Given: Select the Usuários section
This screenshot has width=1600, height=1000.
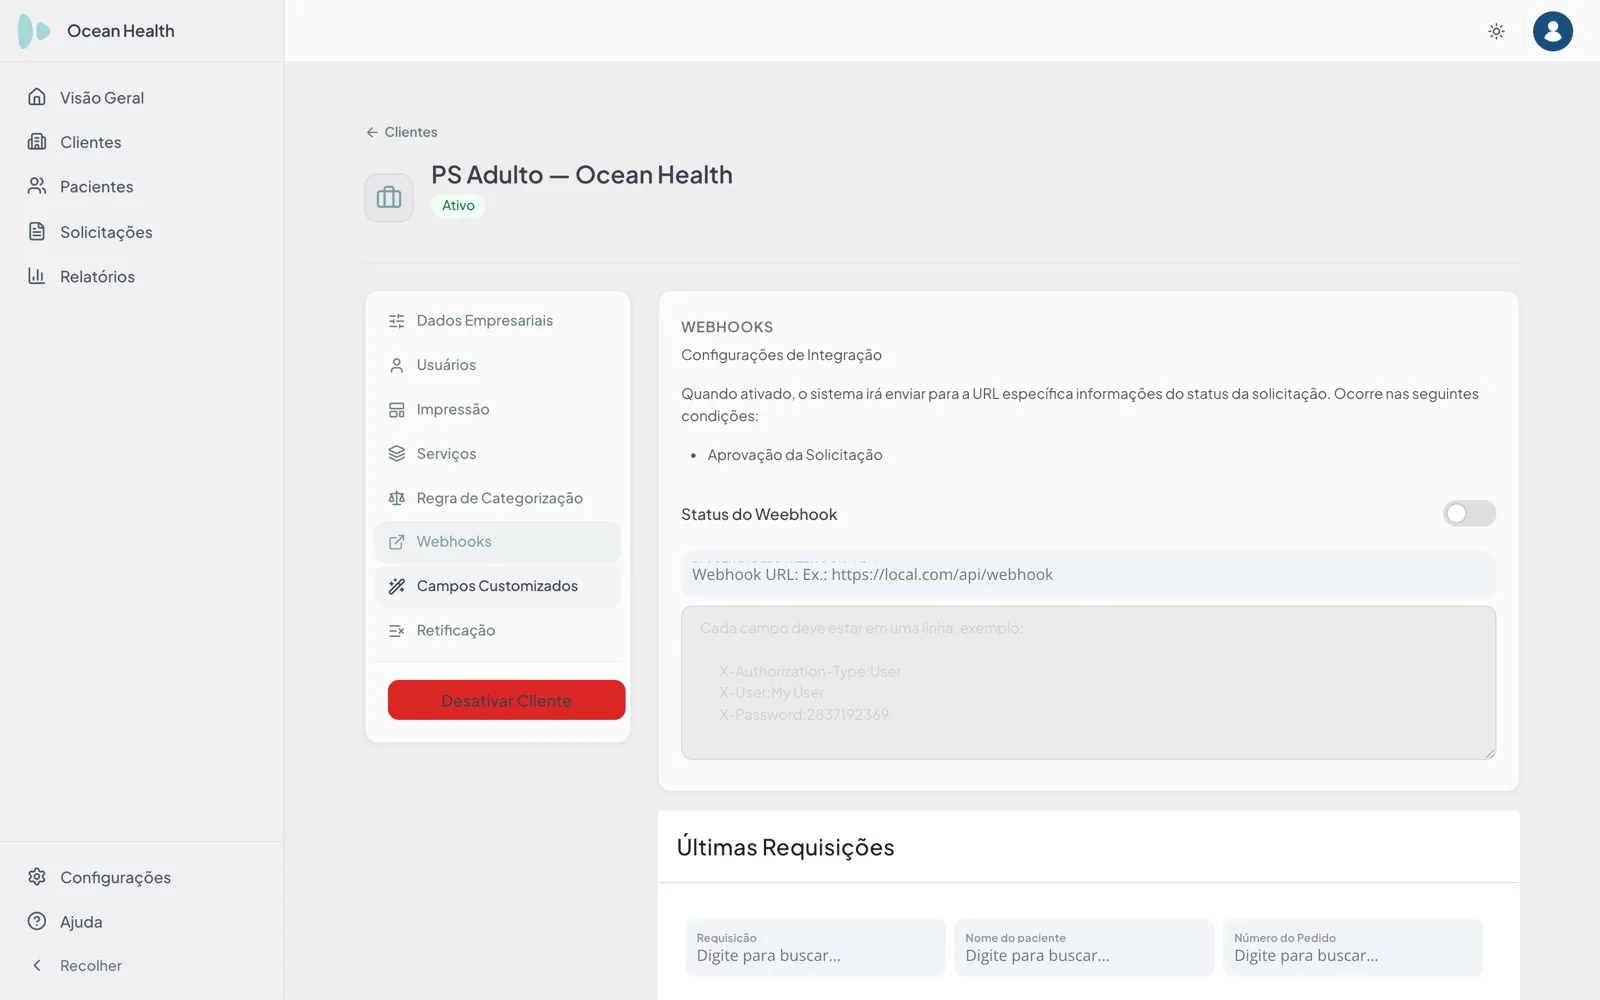Looking at the screenshot, I should 498,365.
